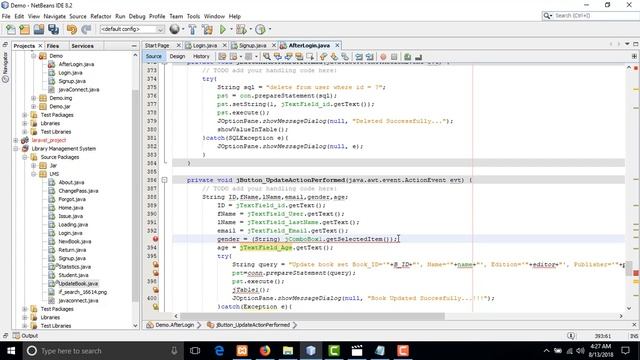Switch to the Signup.java editor tab
Viewport: 640px width, 360px height.
[x=252, y=45]
